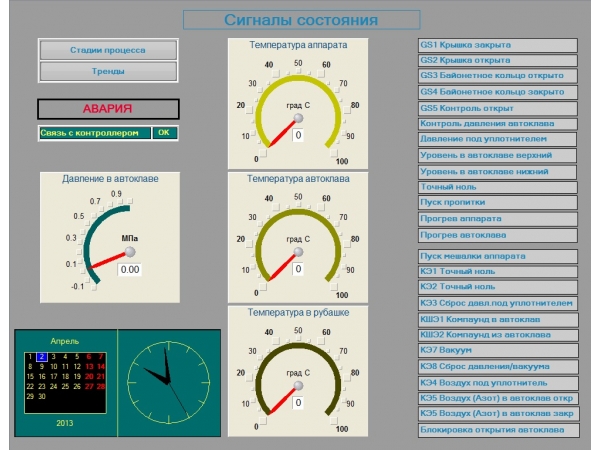Click КЭ8 Сброс давления/вакуума signal
This screenshot has height=450, width=600.
(498, 367)
